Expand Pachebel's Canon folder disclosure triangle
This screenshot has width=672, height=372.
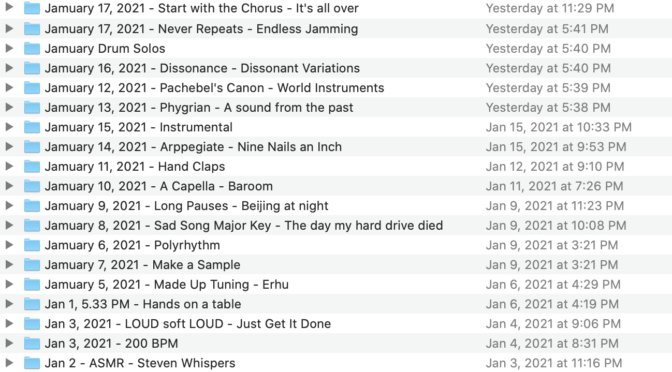pos(9,87)
